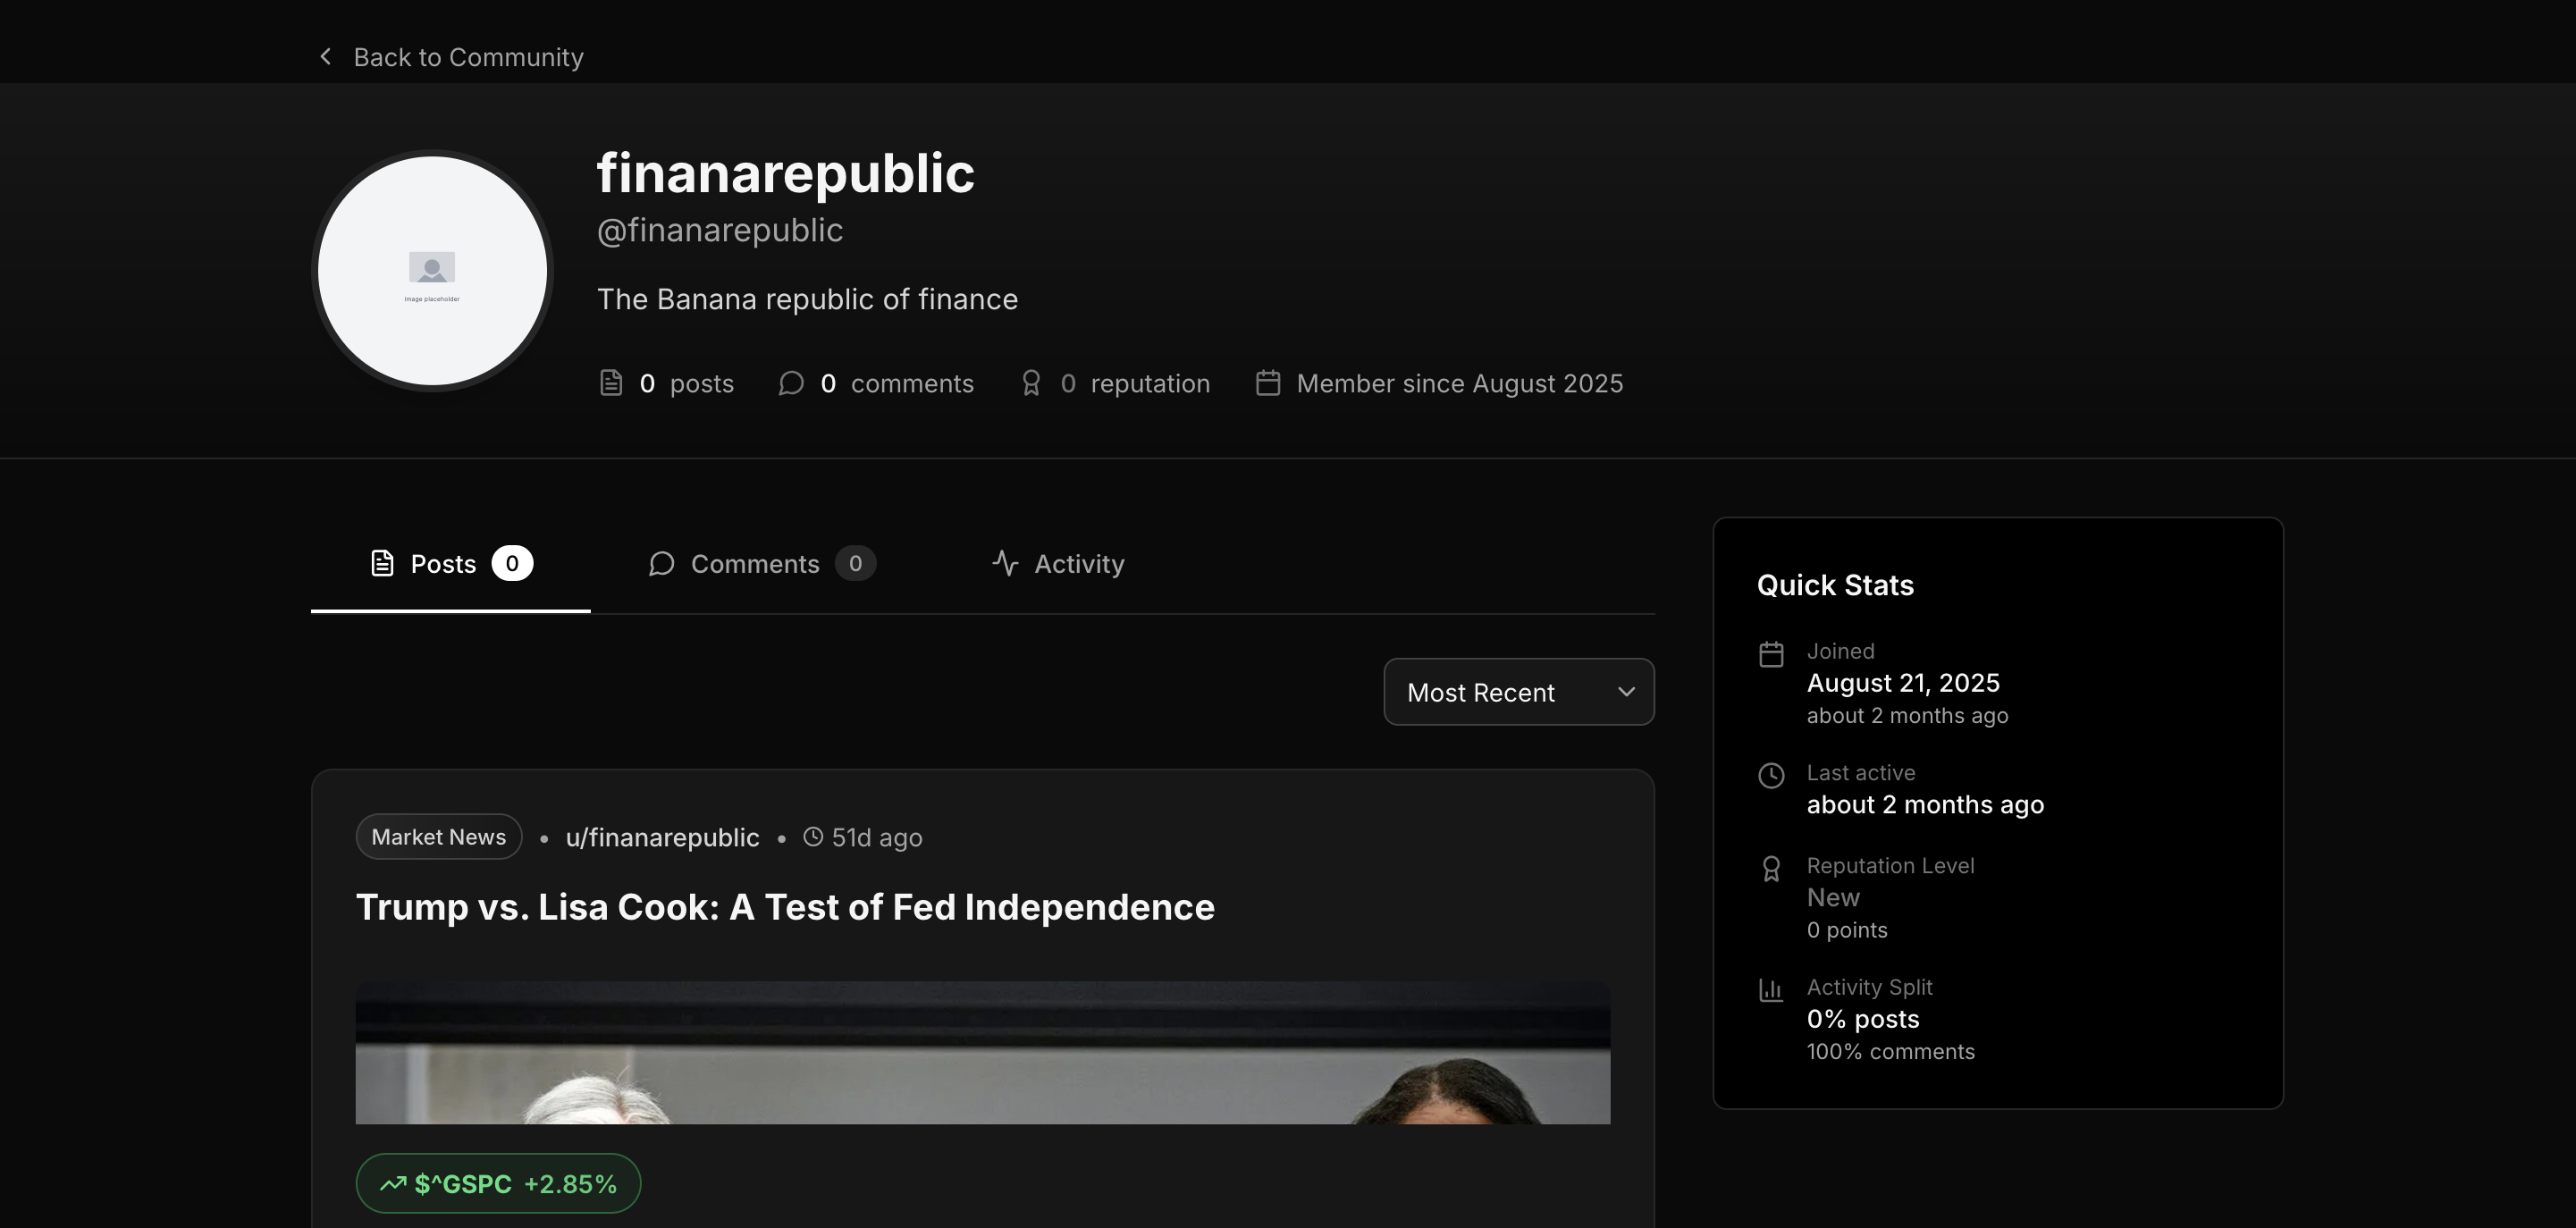
Task: Click the back arrow chevron icon
Action: (x=325, y=57)
